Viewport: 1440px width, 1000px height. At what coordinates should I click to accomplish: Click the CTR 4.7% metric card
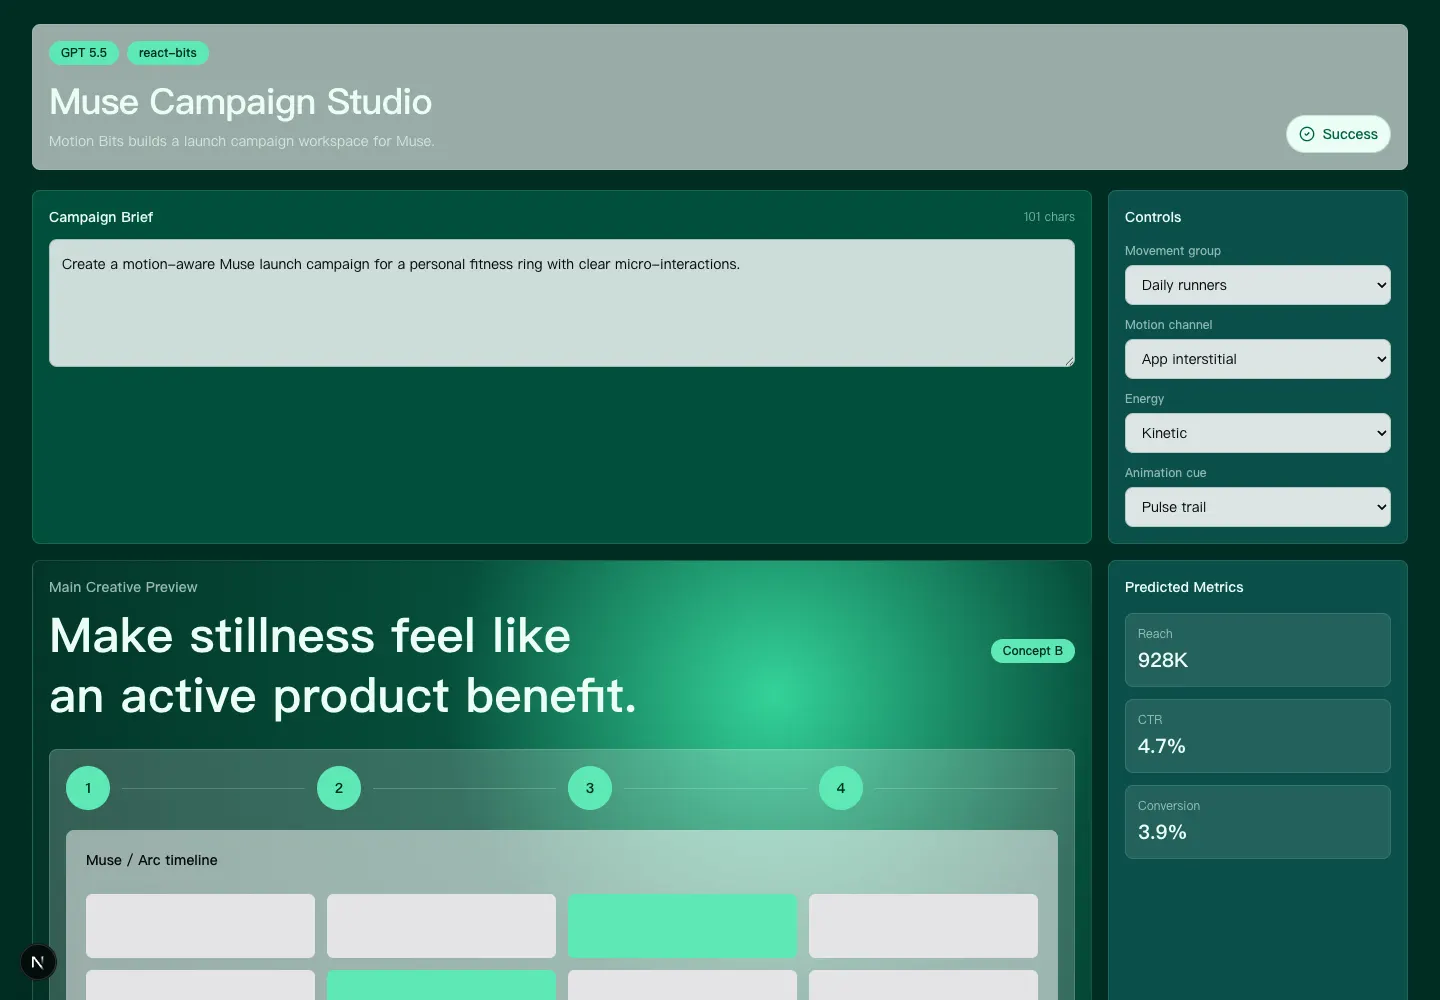(x=1257, y=736)
